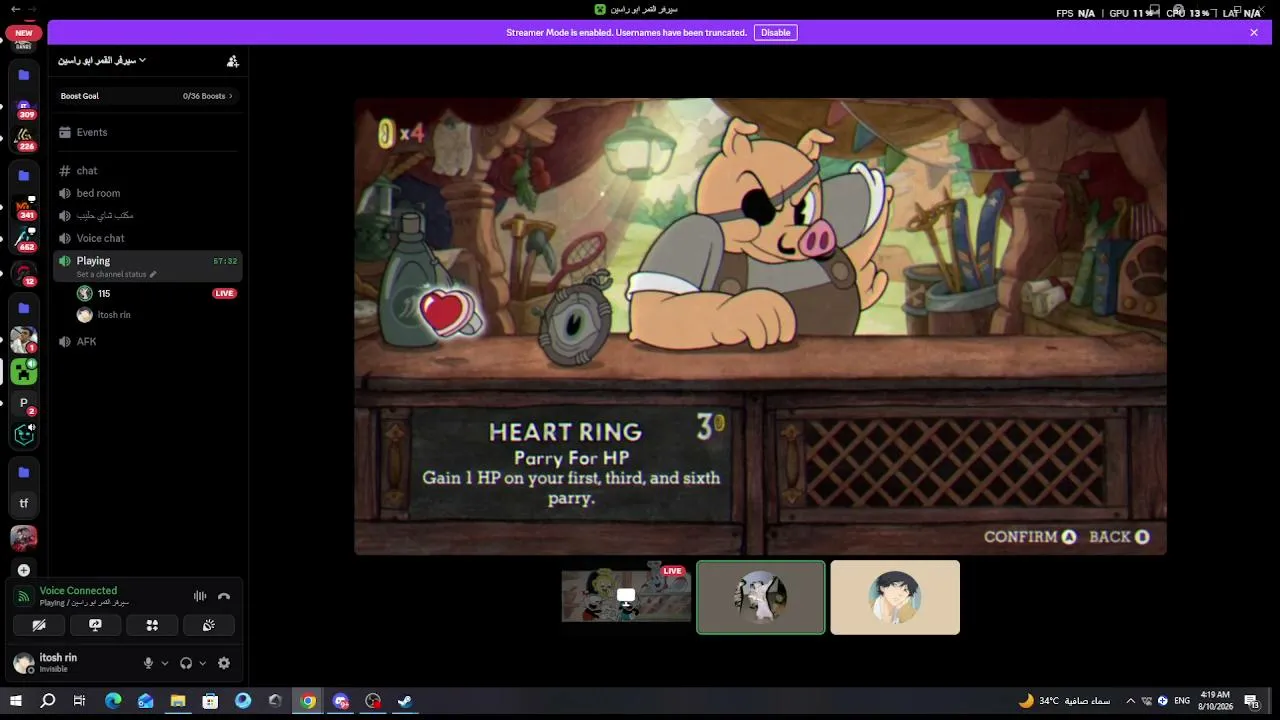Open voice connection signal details
The image size is (1280, 720).
point(23,596)
